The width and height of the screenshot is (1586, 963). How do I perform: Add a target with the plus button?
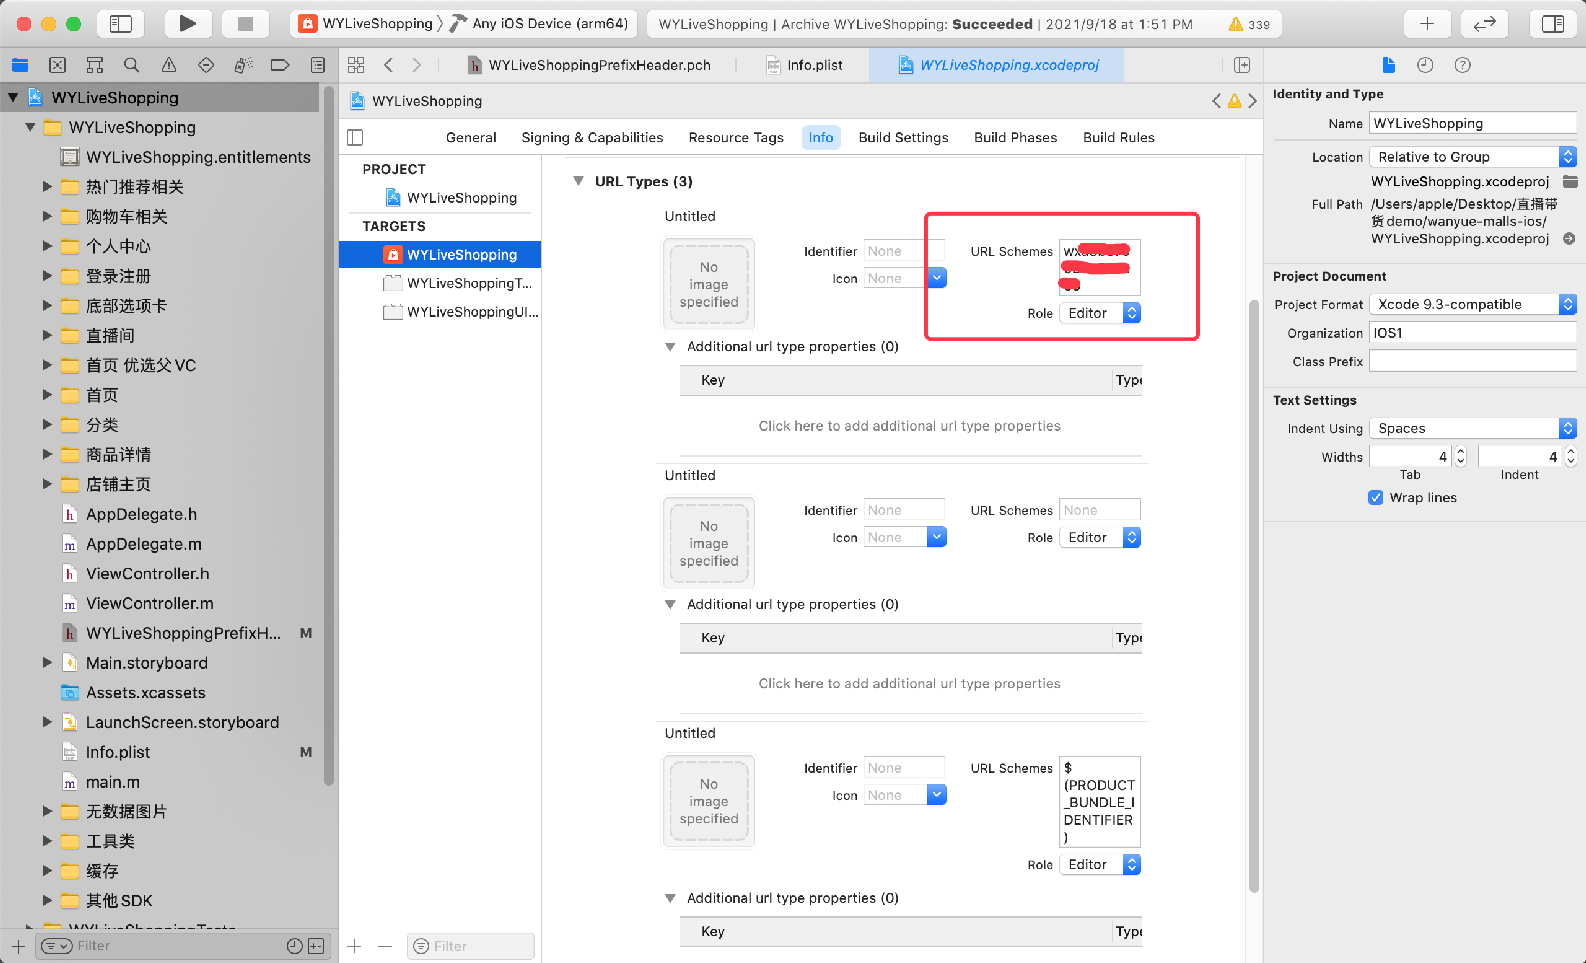(354, 945)
